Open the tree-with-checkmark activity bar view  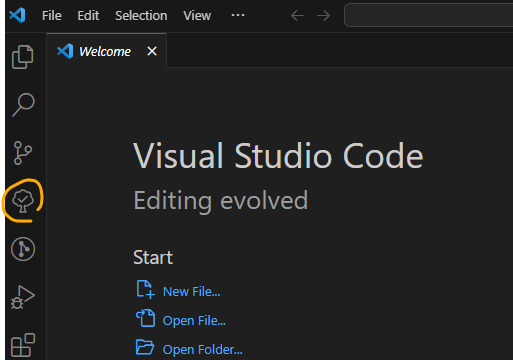pos(23,201)
